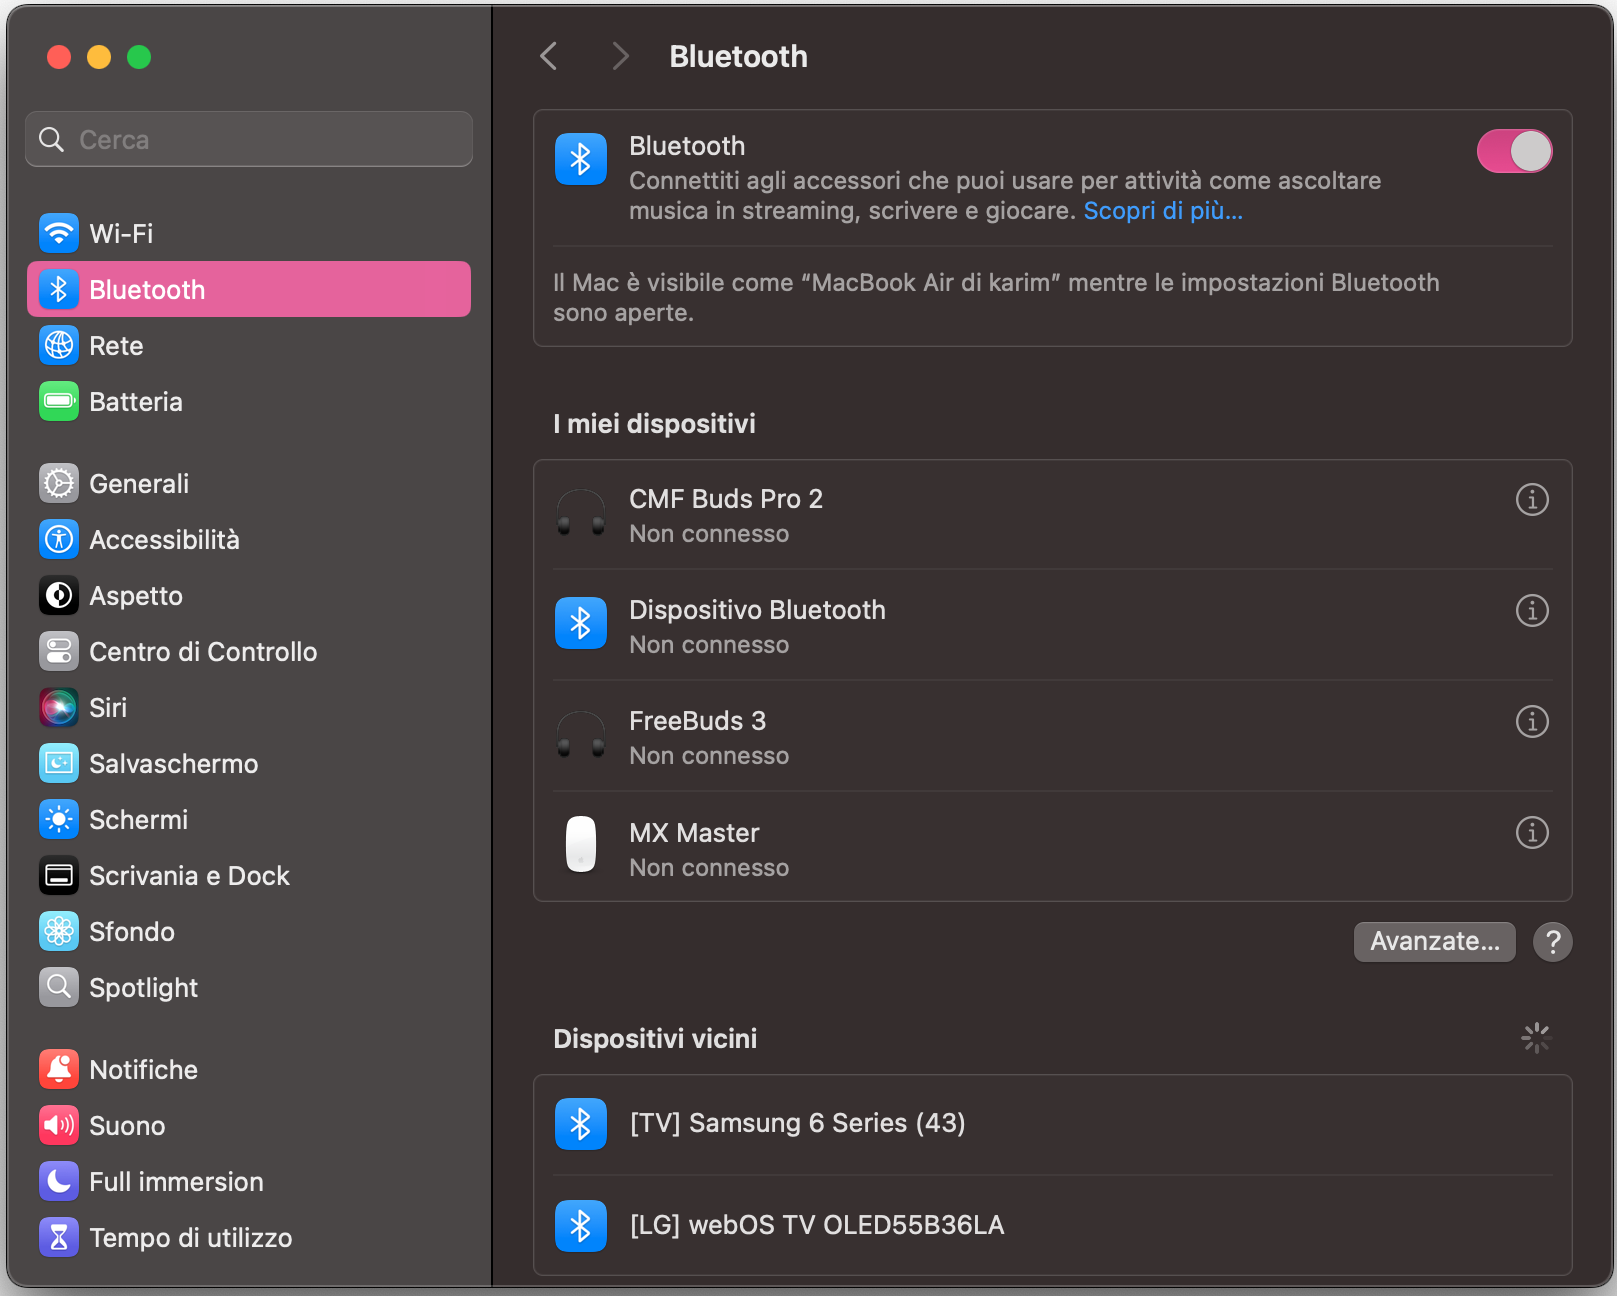Select the MX Master device name

click(x=694, y=833)
